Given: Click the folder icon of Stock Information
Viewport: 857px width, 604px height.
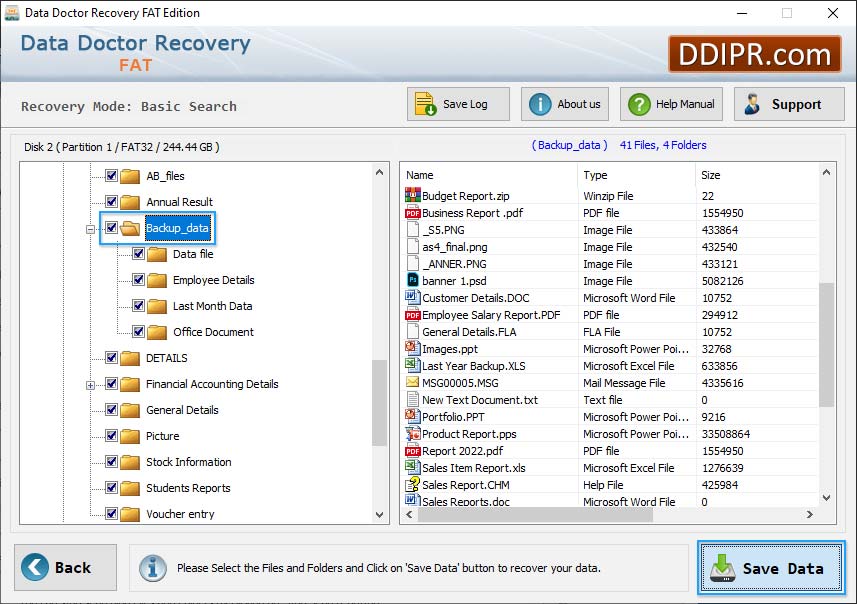Looking at the screenshot, I should click(130, 462).
